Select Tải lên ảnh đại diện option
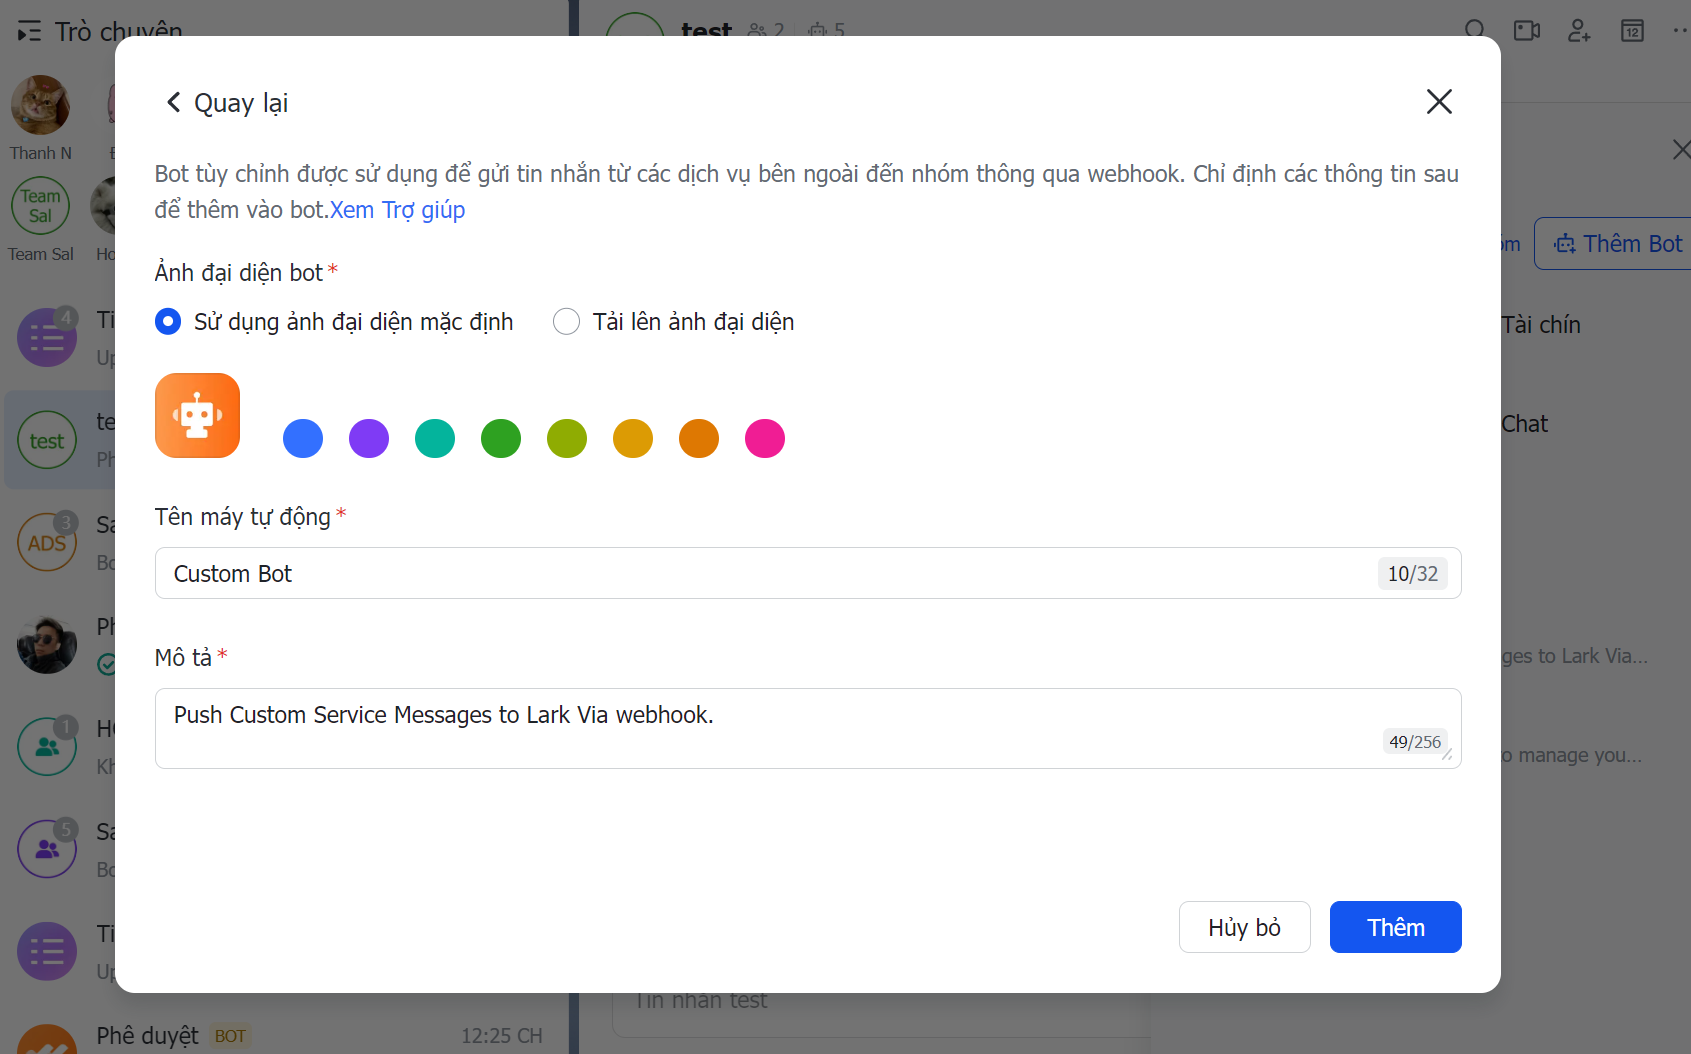The height and width of the screenshot is (1054, 1691). [x=566, y=322]
